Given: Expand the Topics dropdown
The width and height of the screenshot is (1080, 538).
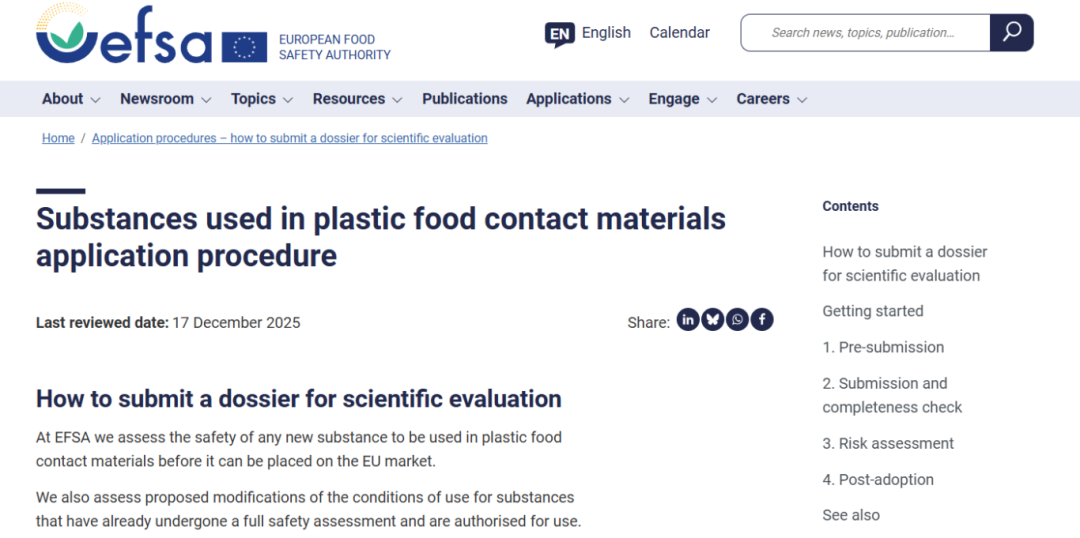Looking at the screenshot, I should click(262, 99).
